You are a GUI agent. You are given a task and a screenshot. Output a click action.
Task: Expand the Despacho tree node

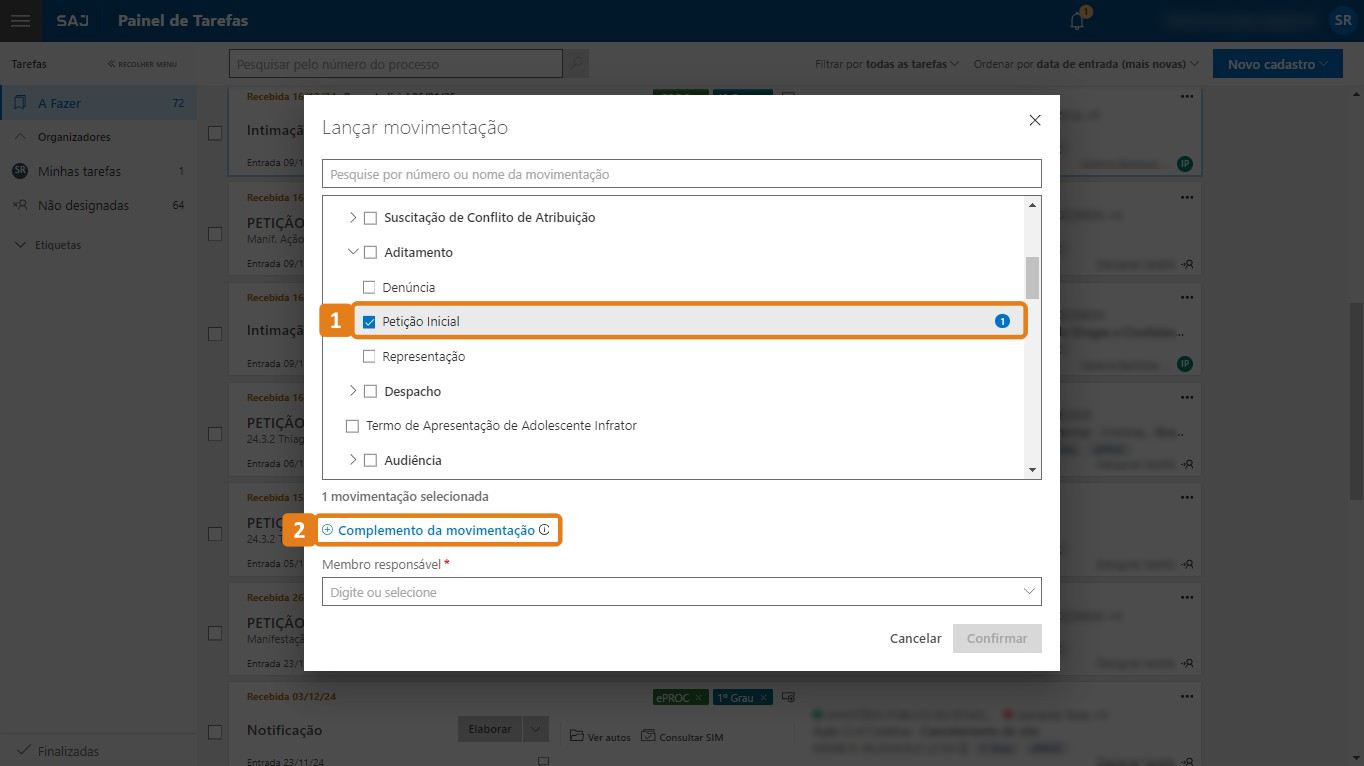click(x=352, y=391)
